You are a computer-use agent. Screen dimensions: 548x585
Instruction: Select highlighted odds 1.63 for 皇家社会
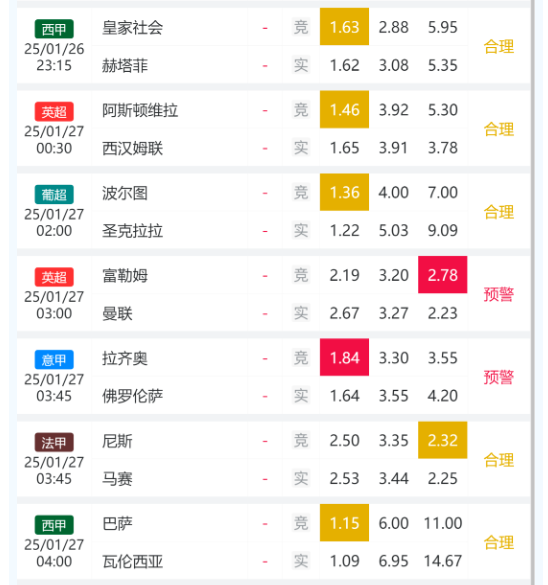tap(344, 27)
